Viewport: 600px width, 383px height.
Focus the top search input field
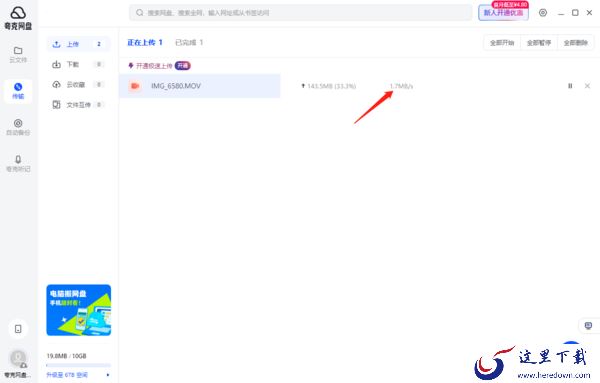pyautogui.click(x=301, y=13)
